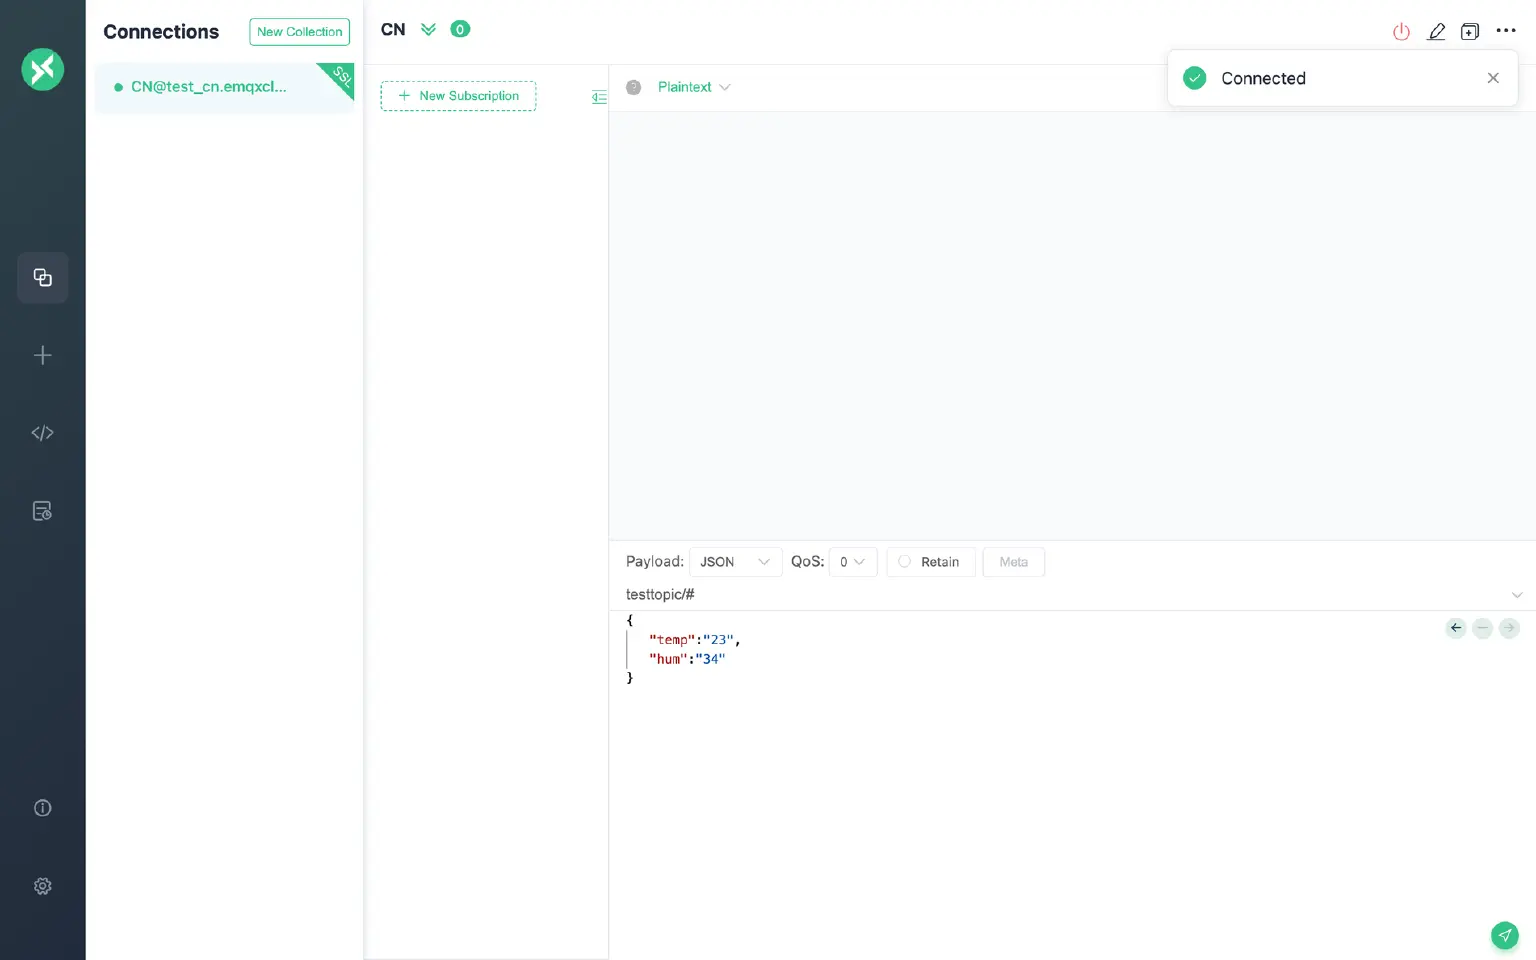This screenshot has width=1536, height=960.
Task: Toggle the CN connection details double-chevron
Action: click(428, 30)
